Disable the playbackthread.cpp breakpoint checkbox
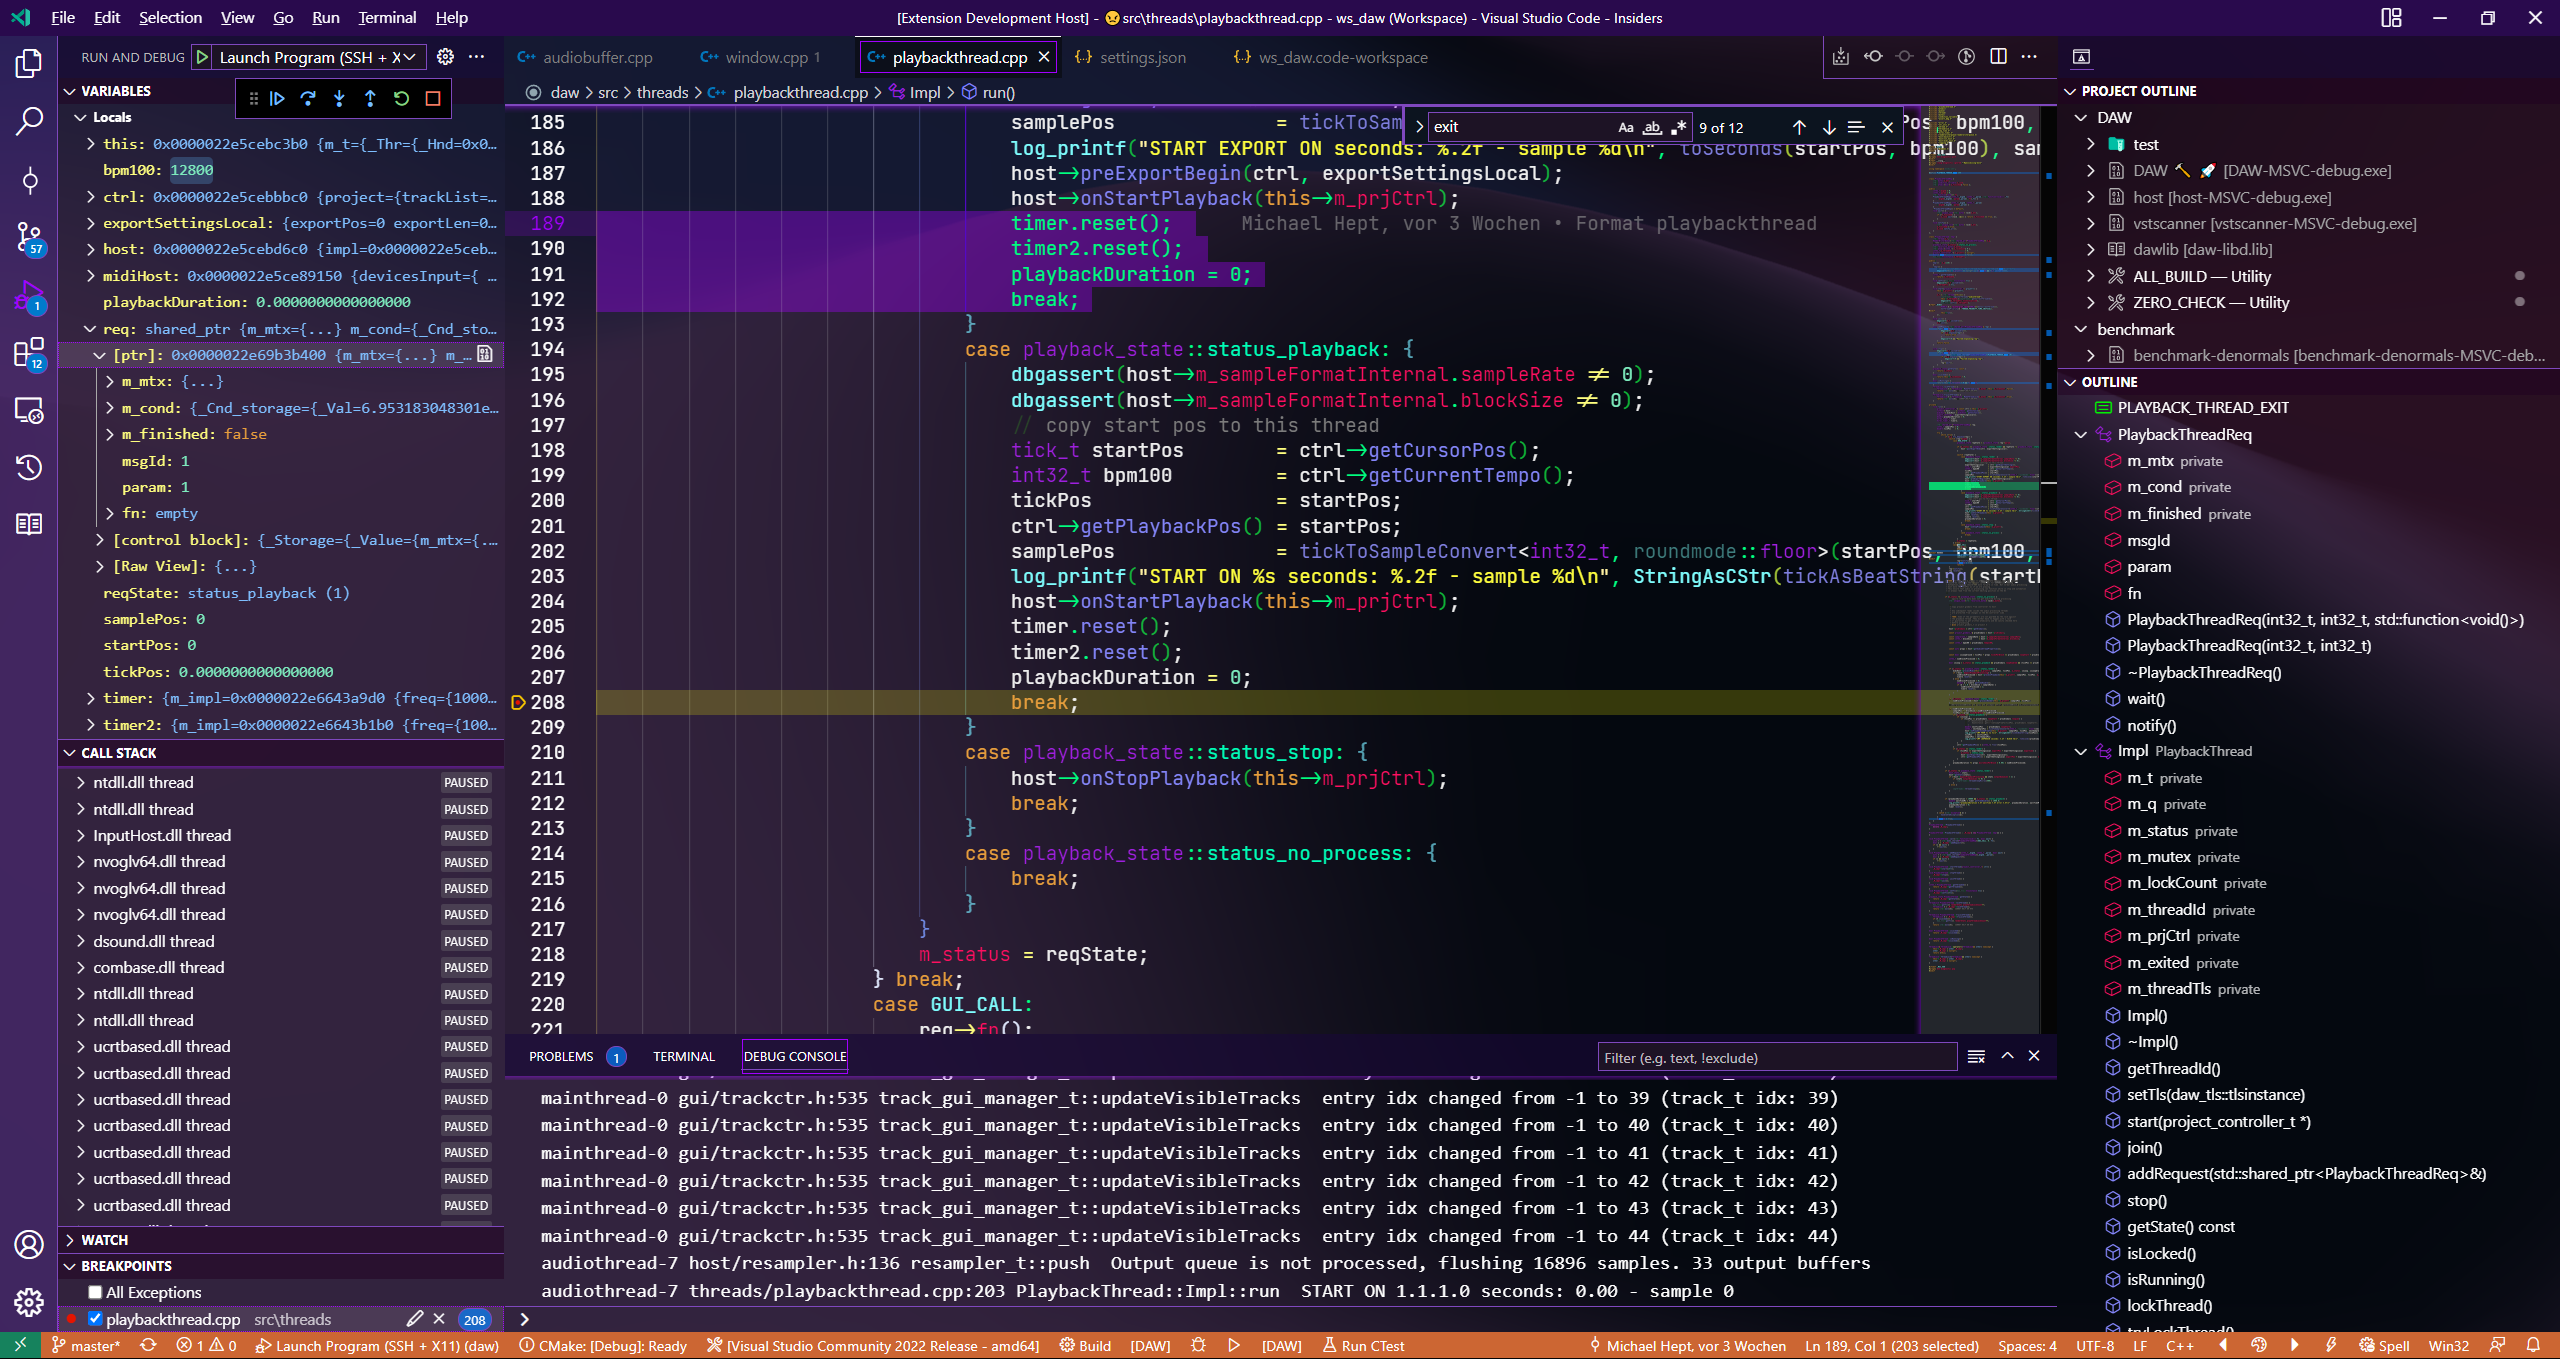The image size is (2560, 1359). click(95, 1319)
